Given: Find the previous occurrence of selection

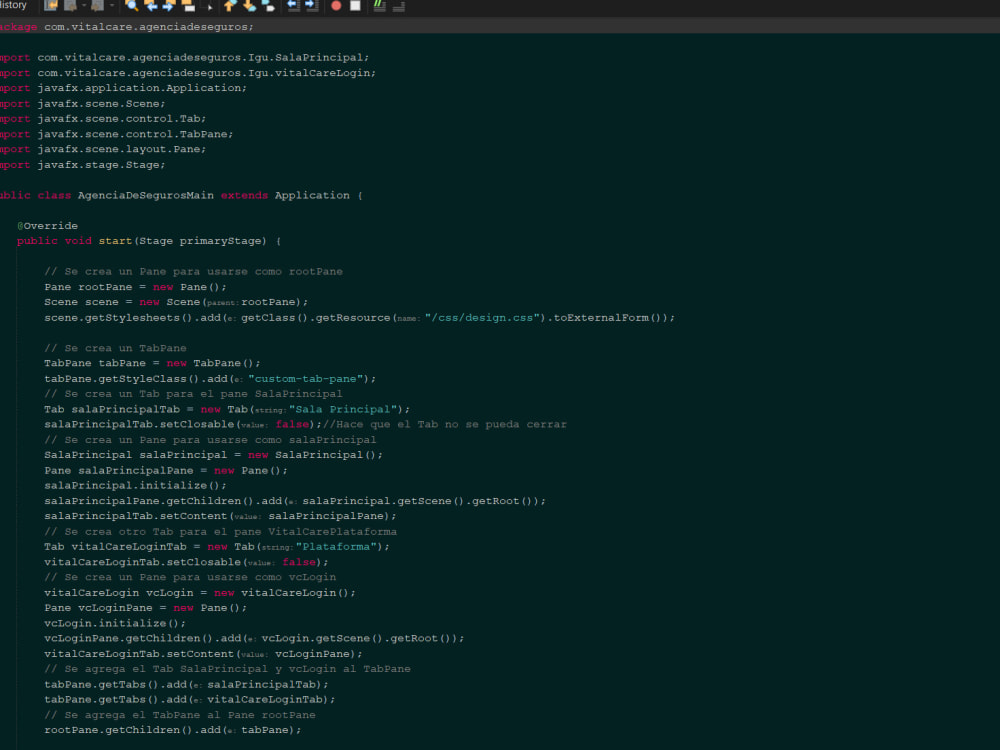Looking at the screenshot, I should tap(153, 6).
